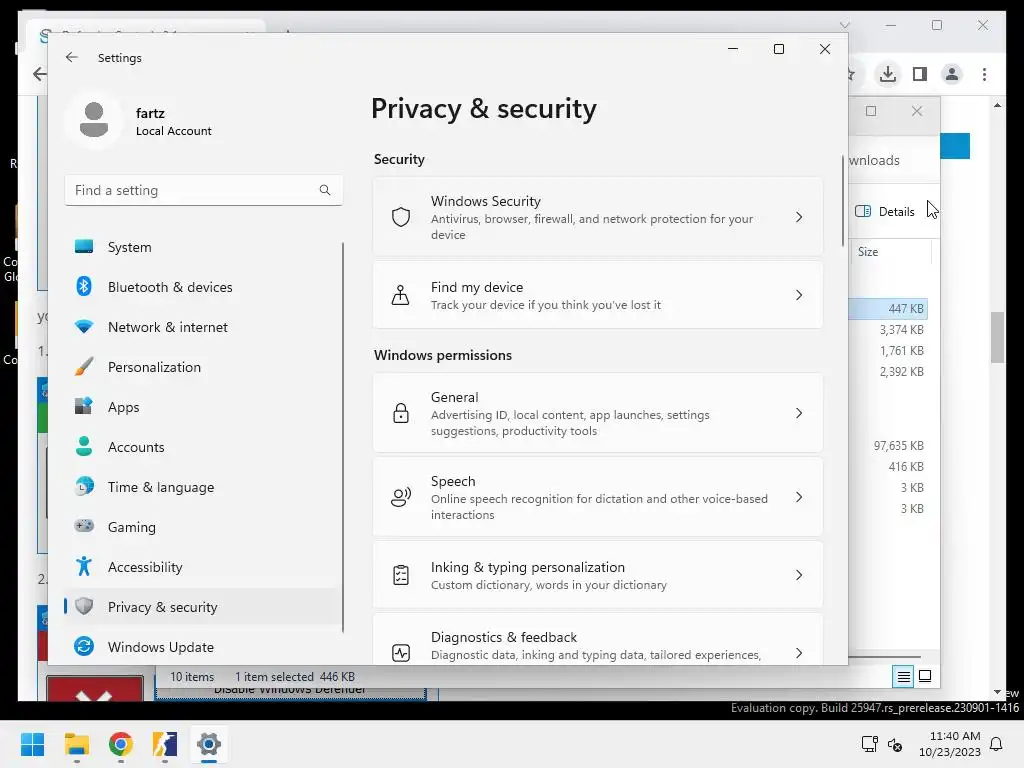Select the 3,374 KB file row

tap(888, 330)
